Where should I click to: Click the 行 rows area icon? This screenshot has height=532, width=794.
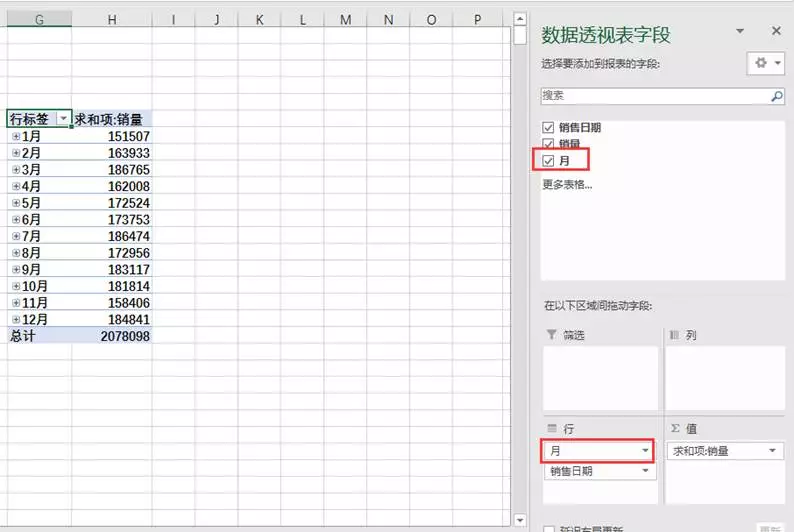[x=552, y=428]
